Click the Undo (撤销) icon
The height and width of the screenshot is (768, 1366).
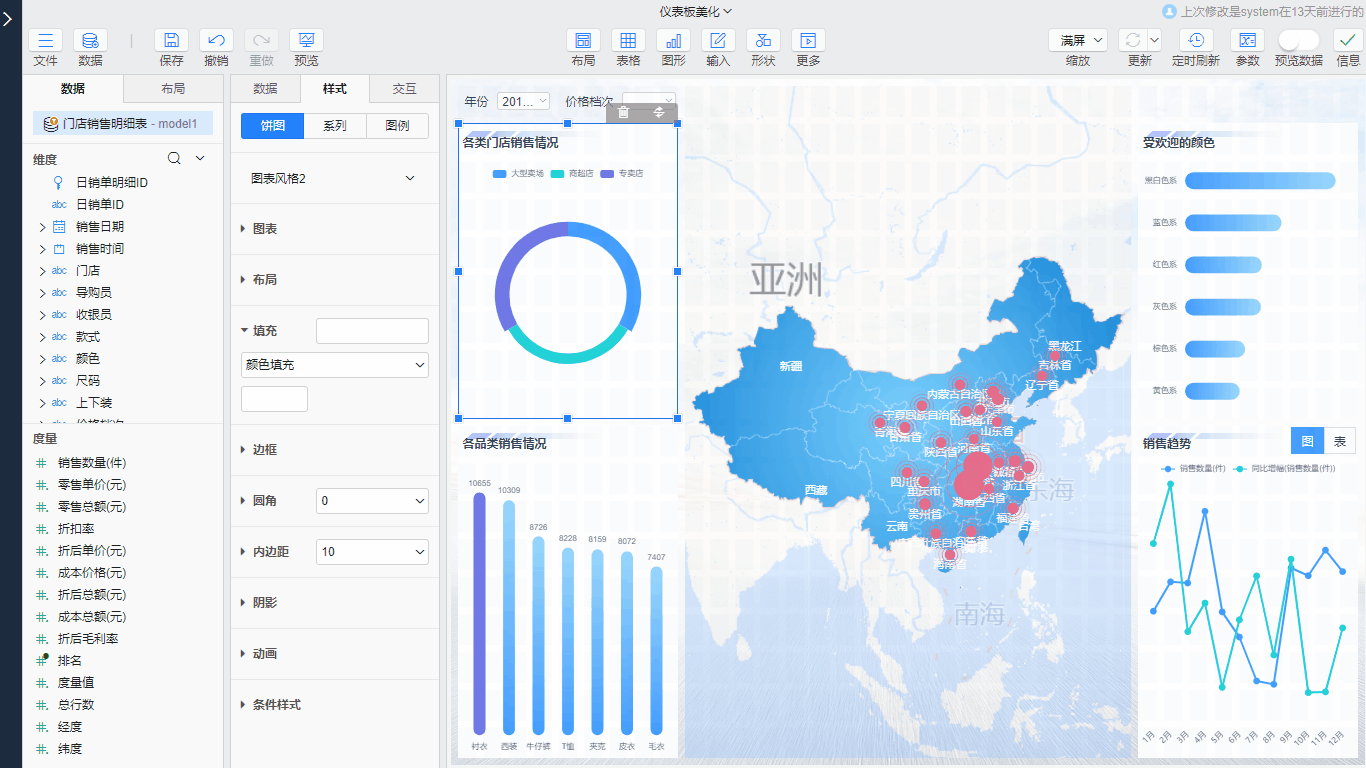click(216, 41)
